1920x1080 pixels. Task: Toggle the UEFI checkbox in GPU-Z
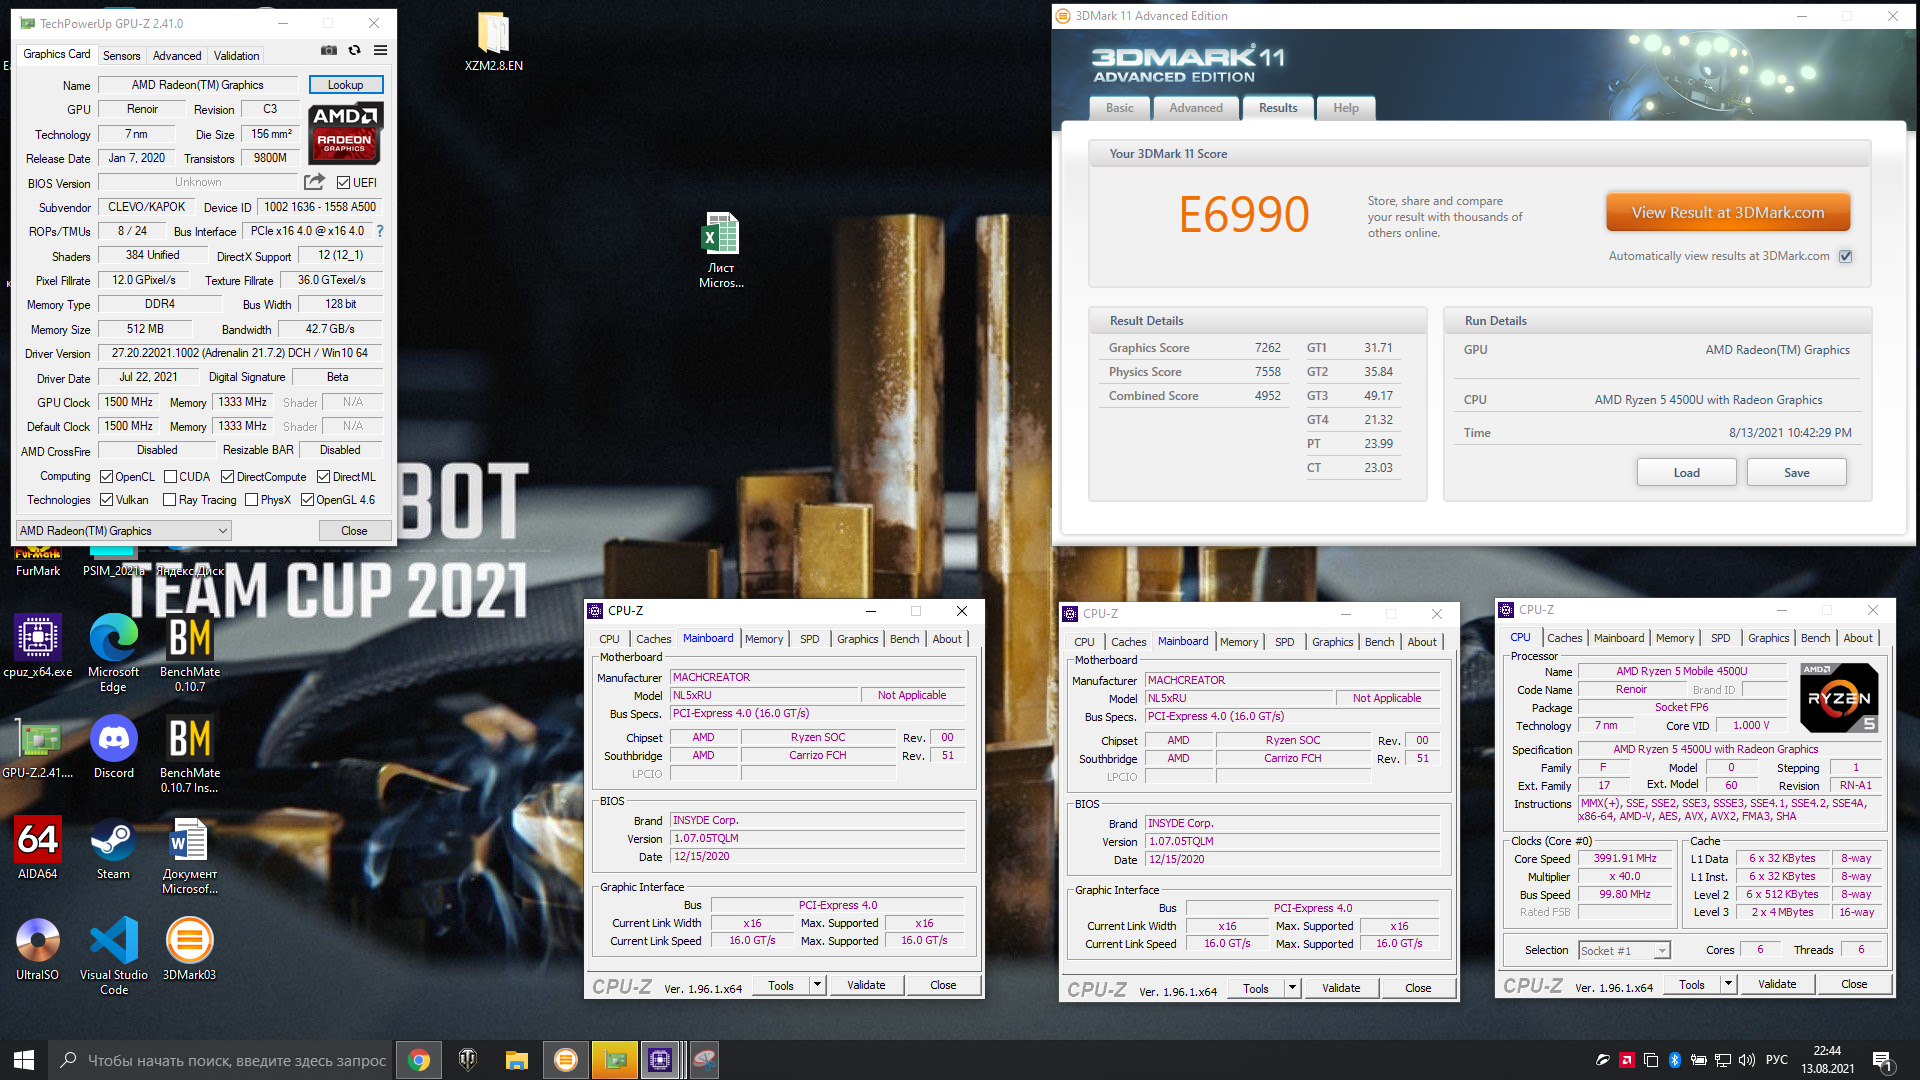(343, 183)
